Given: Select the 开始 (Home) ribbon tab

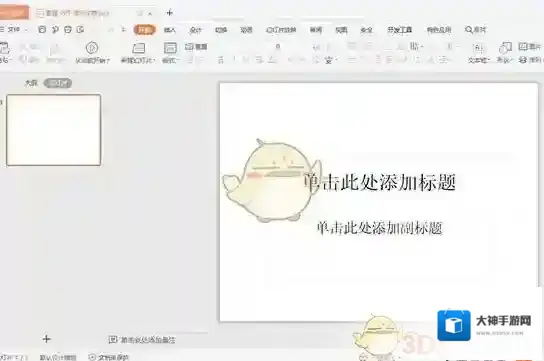Looking at the screenshot, I should click(x=144, y=30).
